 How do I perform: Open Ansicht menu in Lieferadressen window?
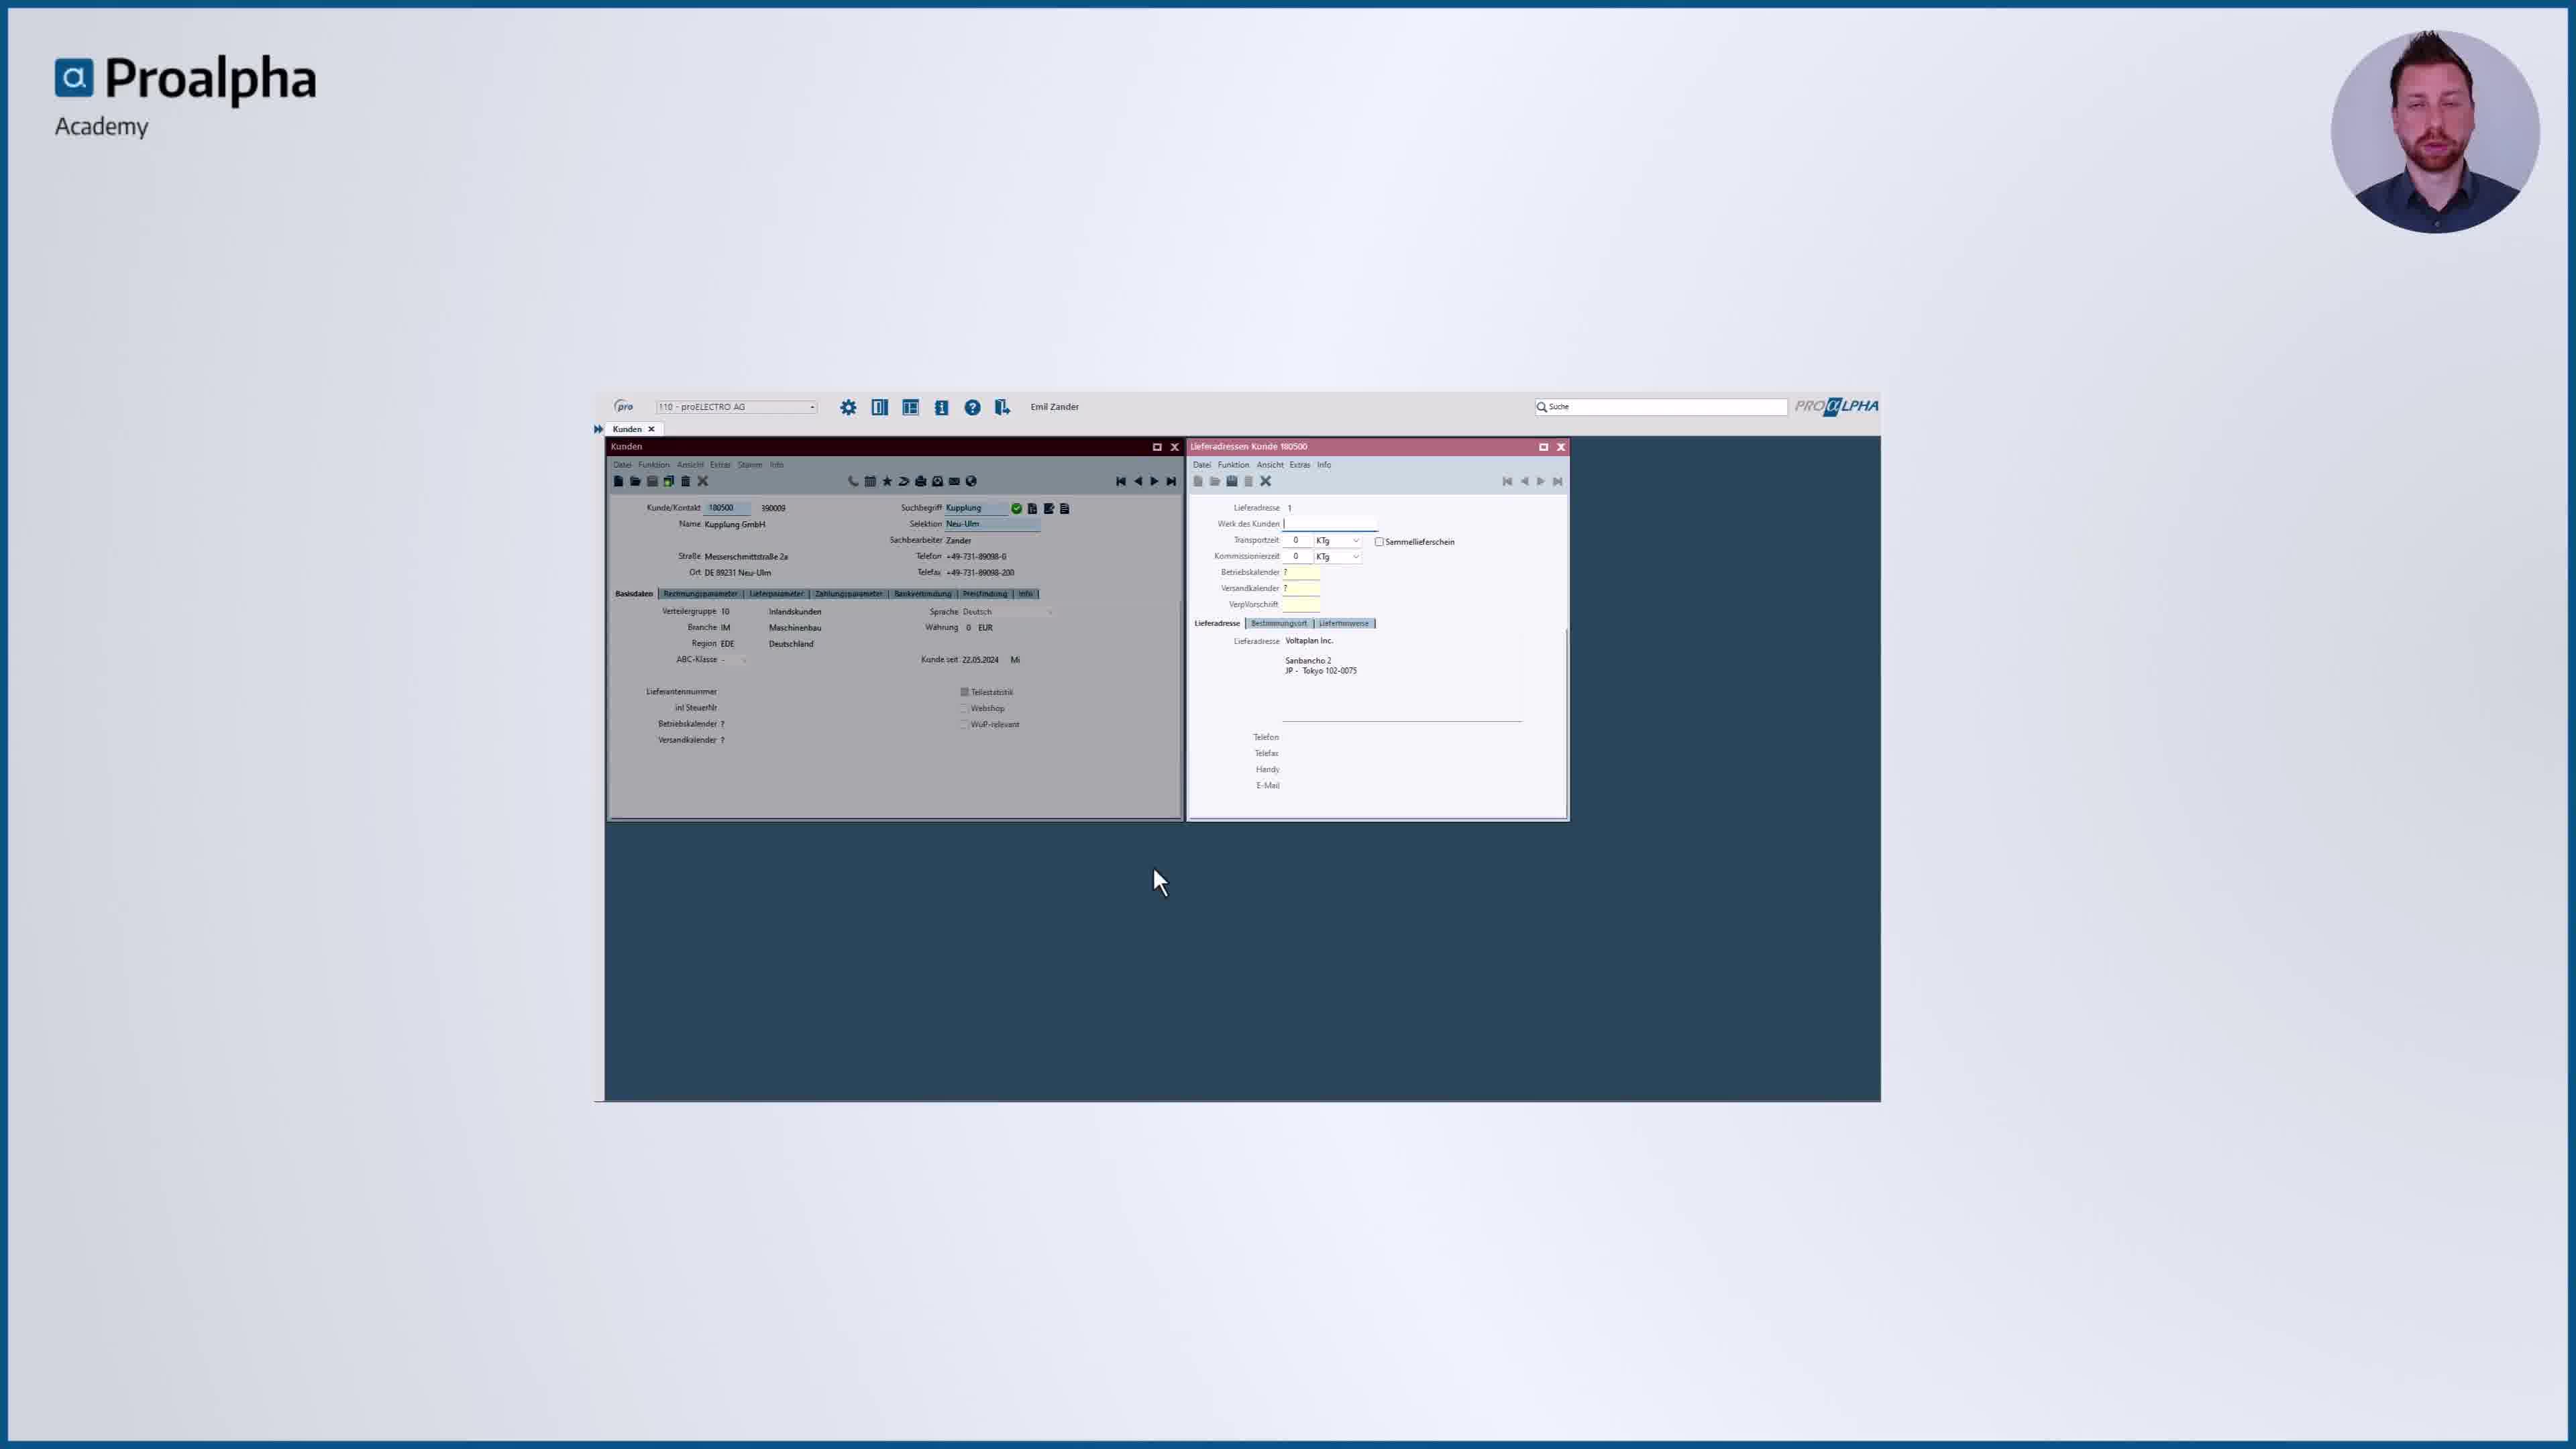[x=1270, y=464]
